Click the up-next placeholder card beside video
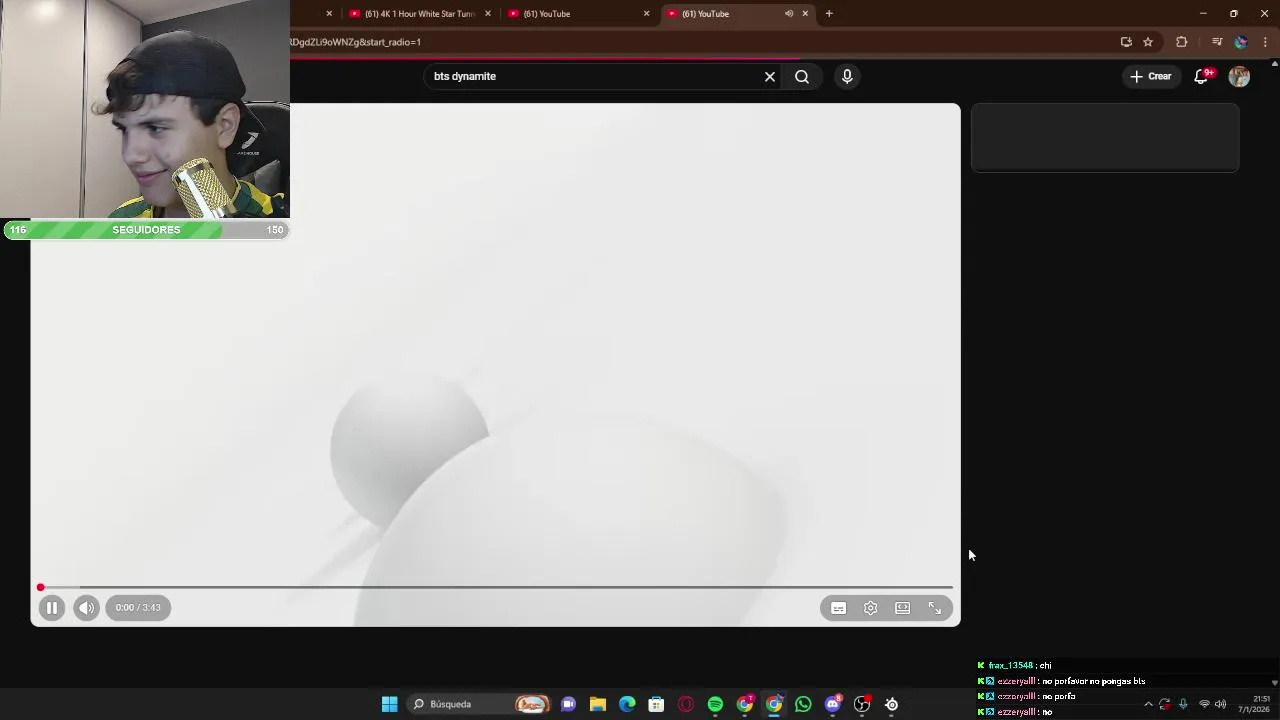 tap(1105, 138)
